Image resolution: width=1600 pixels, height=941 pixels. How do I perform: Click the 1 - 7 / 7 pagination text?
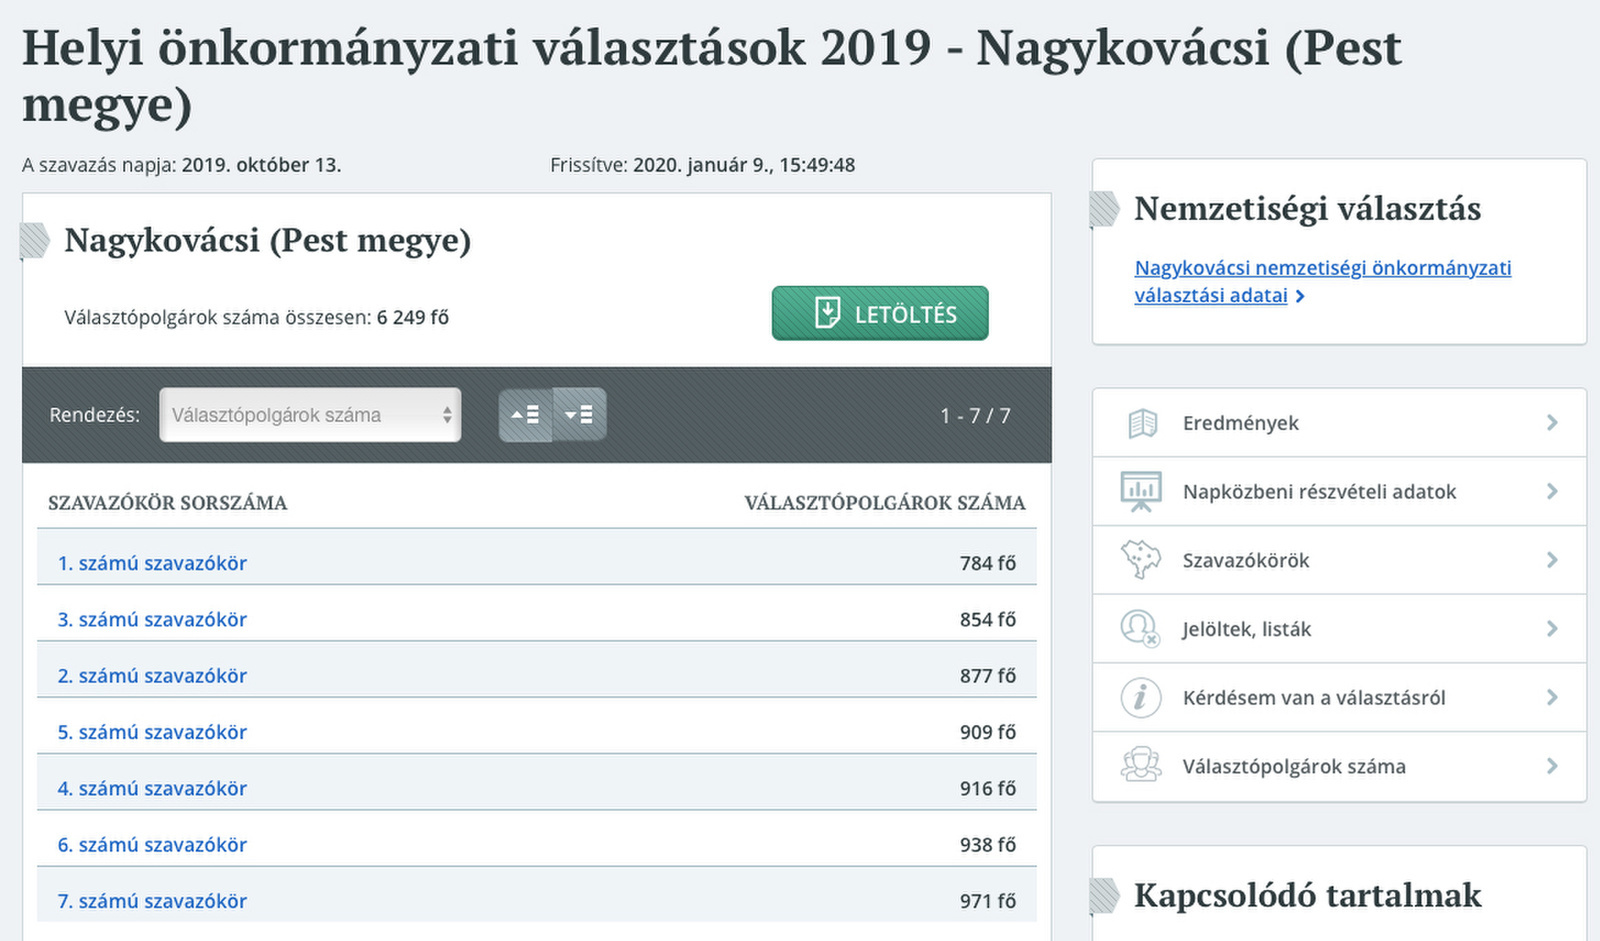975,415
